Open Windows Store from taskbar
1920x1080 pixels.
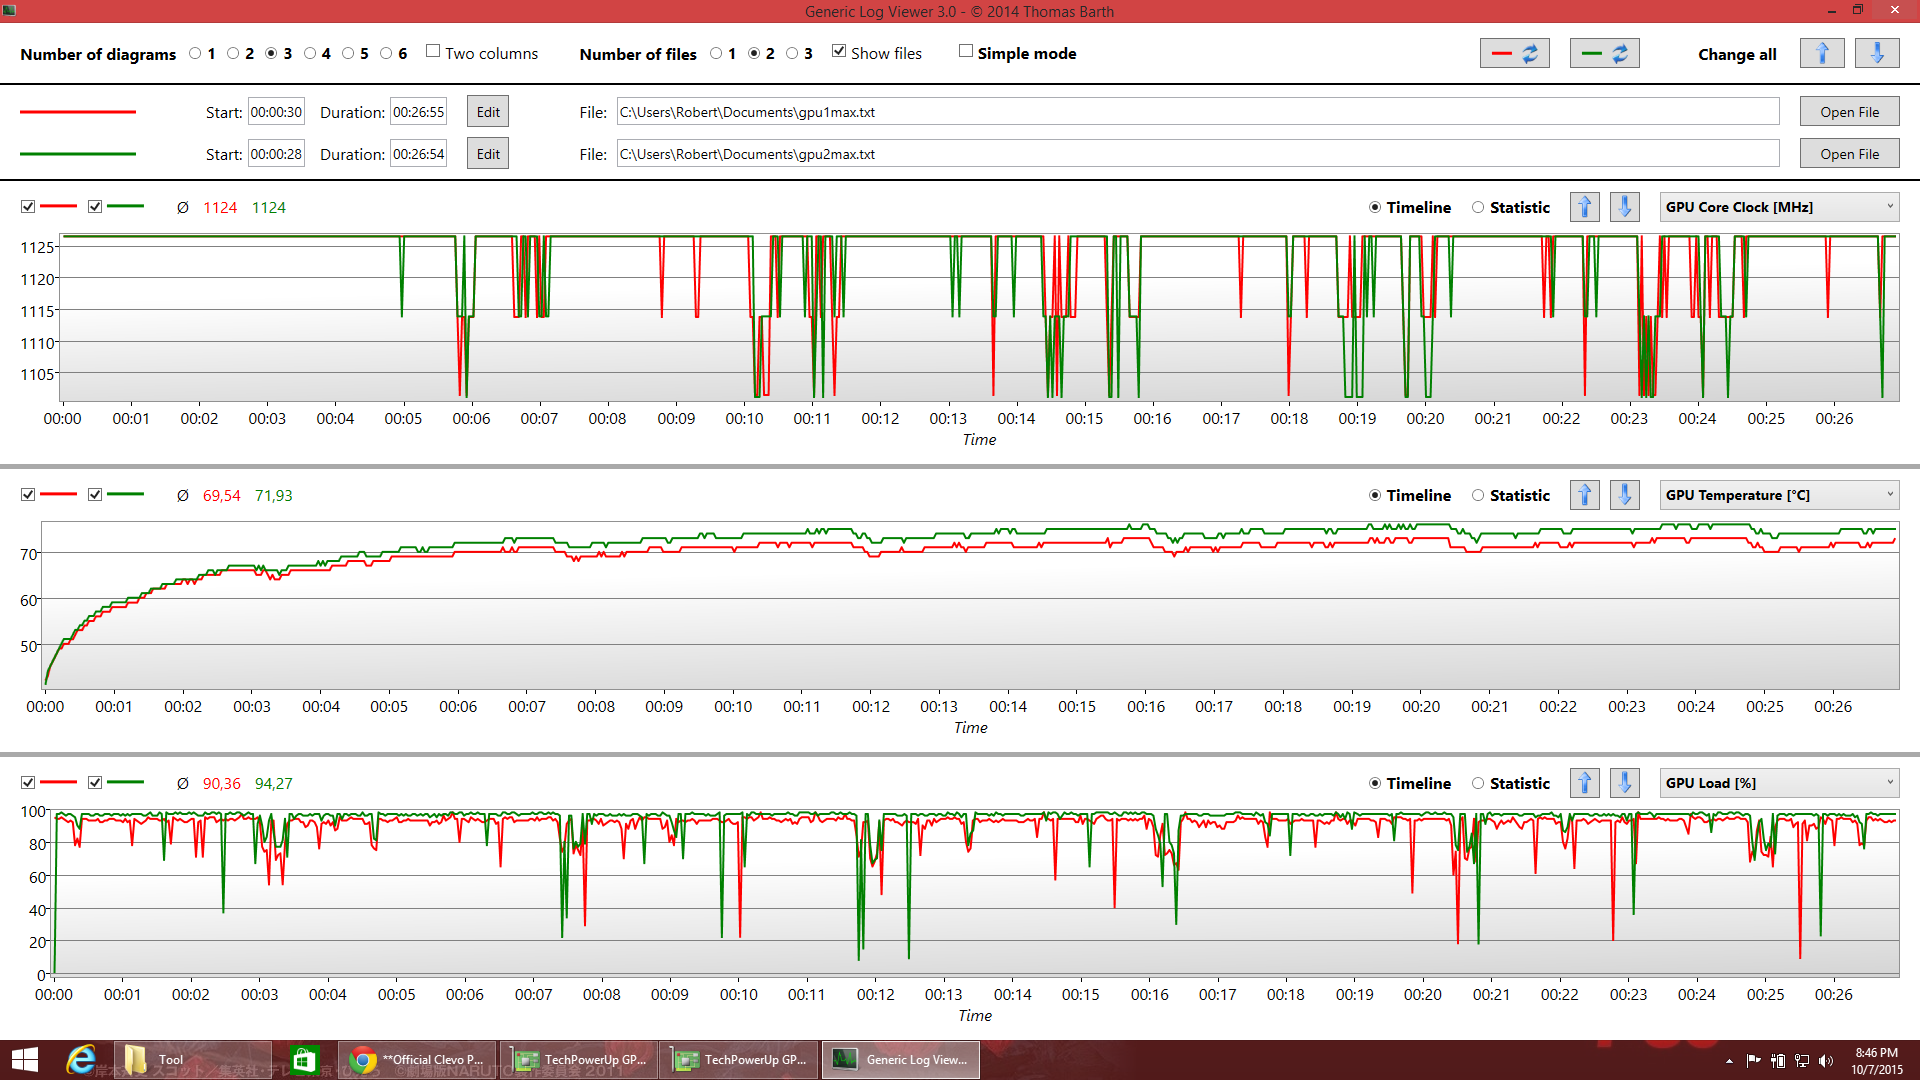(x=304, y=1060)
